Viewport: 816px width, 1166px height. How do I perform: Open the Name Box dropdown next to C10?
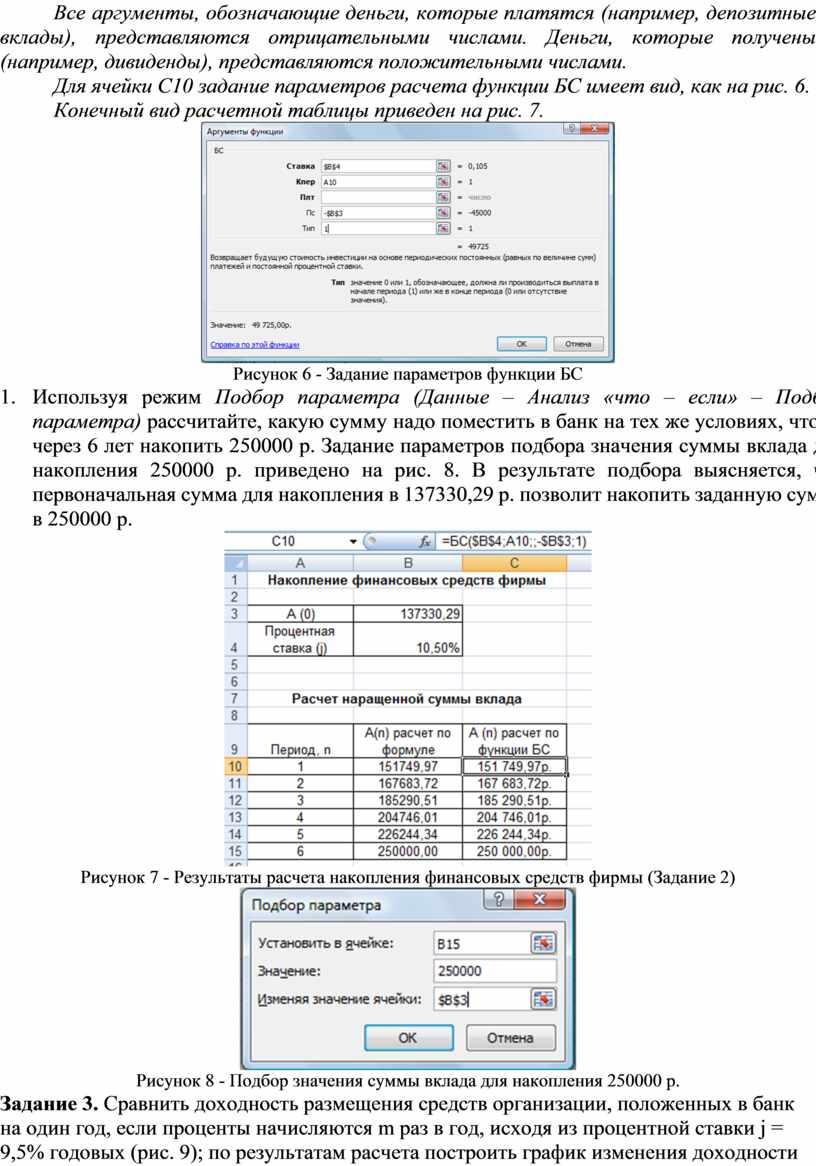(353, 541)
